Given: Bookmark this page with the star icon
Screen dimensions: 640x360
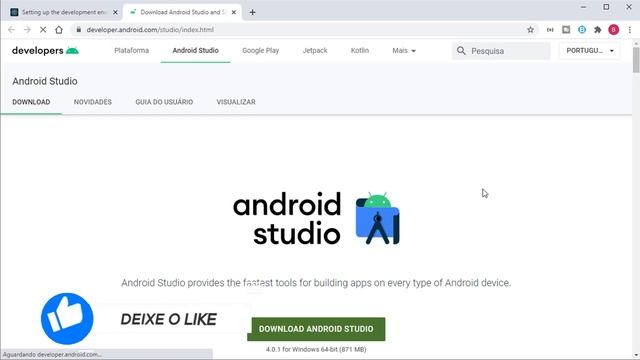Looking at the screenshot, I should [530, 30].
